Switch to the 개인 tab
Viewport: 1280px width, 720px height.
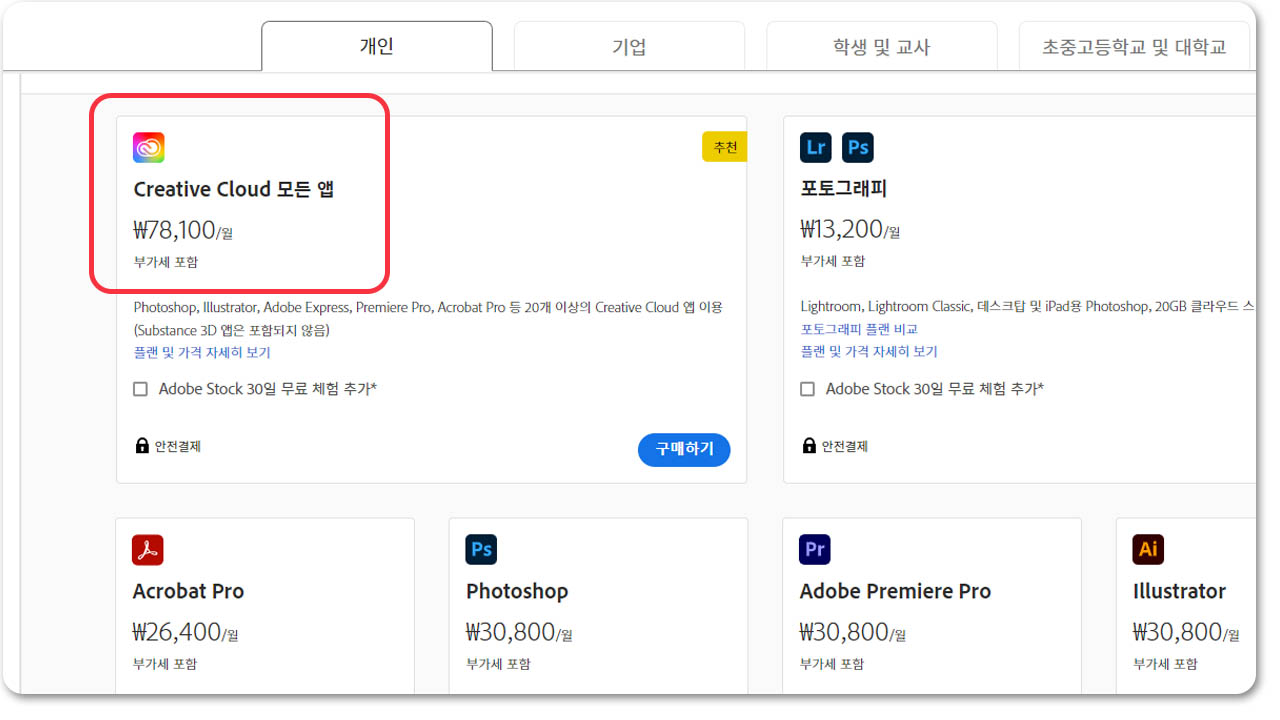(x=377, y=47)
